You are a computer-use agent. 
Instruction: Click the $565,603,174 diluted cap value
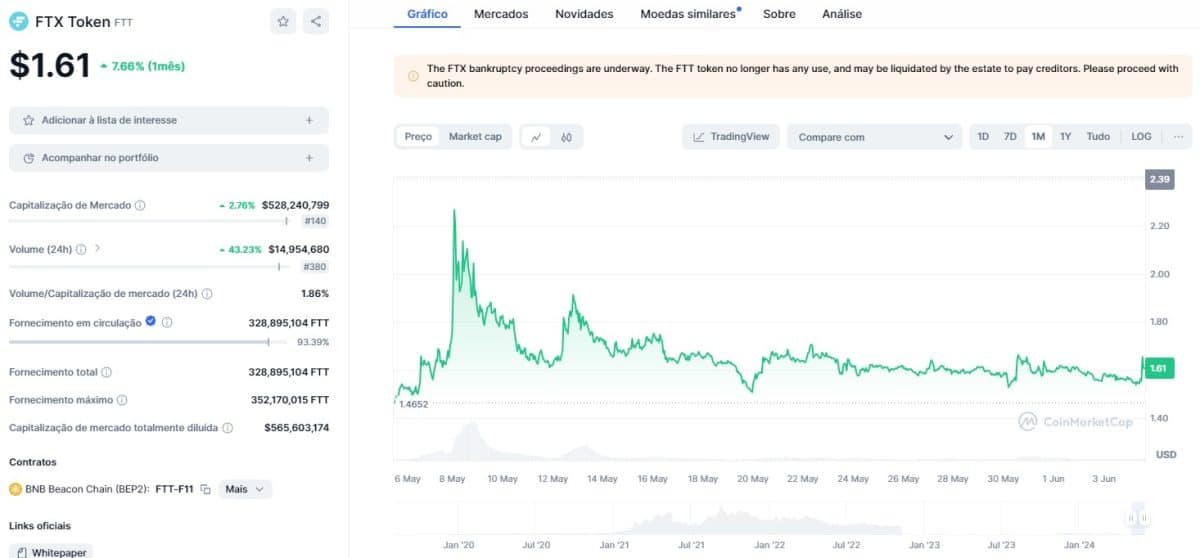[x=295, y=428]
